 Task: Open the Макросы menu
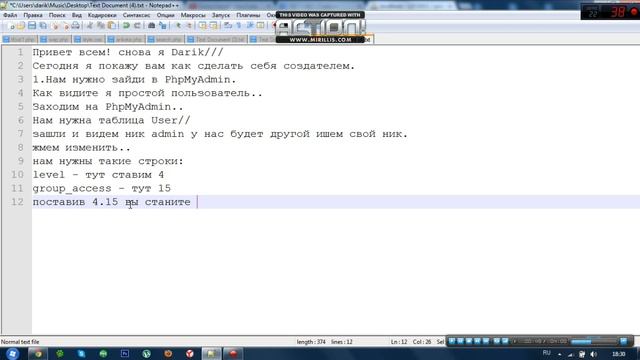193,15
